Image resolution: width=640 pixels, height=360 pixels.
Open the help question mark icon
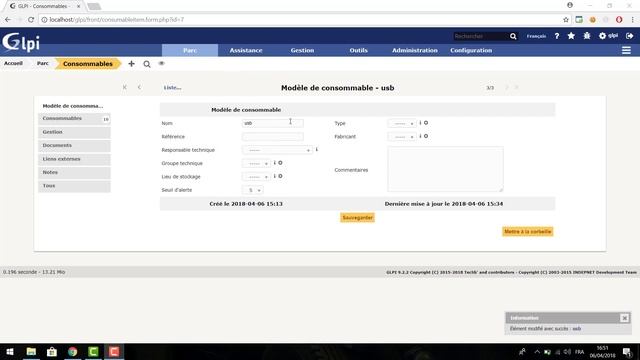point(557,36)
